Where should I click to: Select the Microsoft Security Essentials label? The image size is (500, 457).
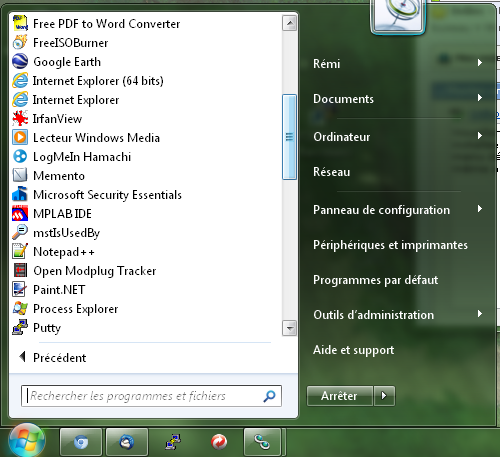pyautogui.click(x=107, y=195)
